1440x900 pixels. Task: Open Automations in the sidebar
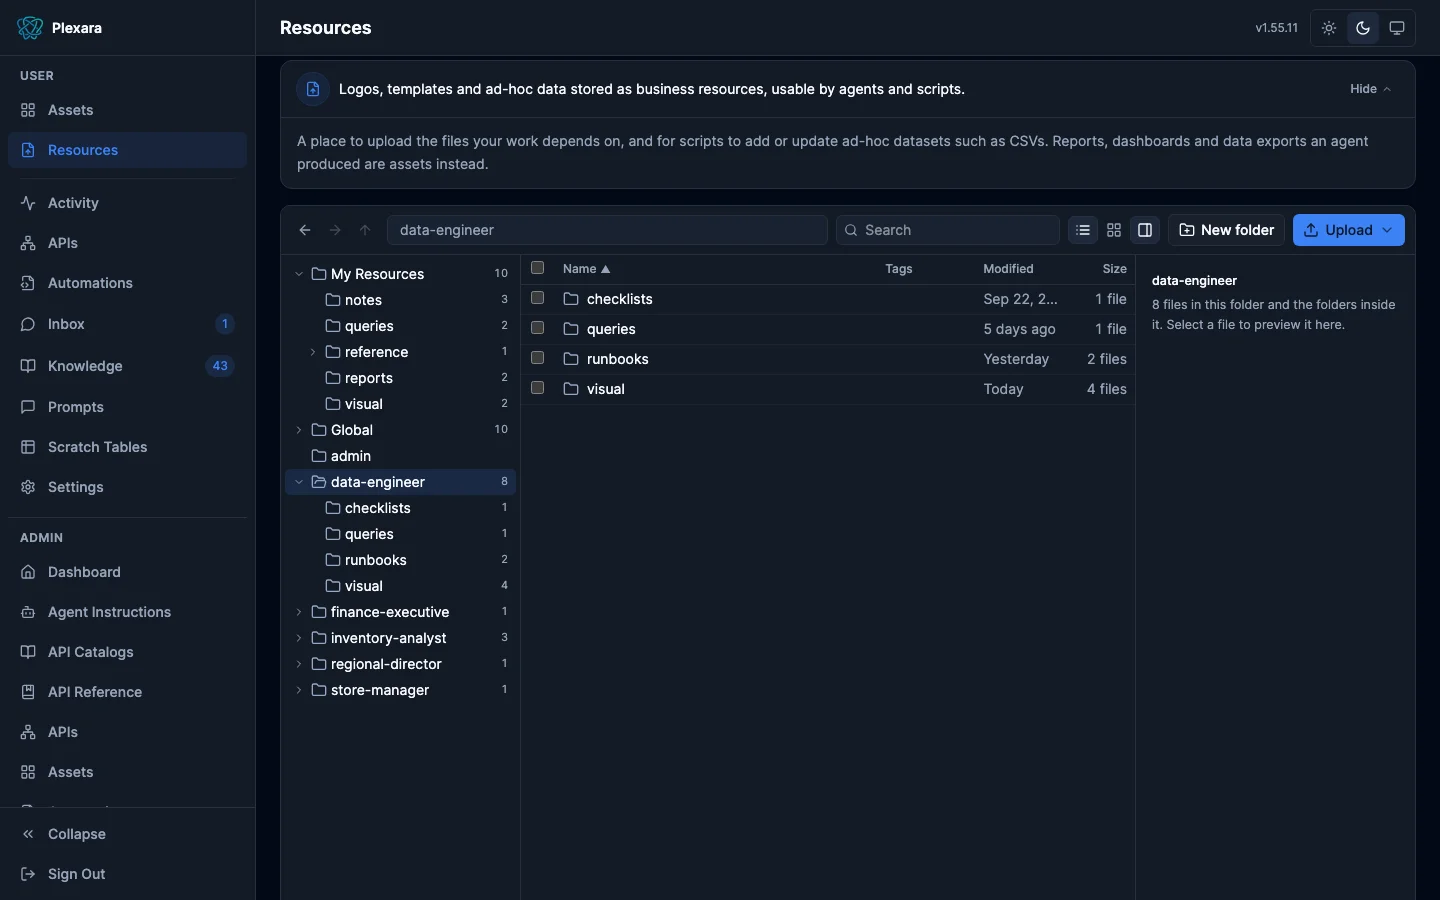(127, 283)
